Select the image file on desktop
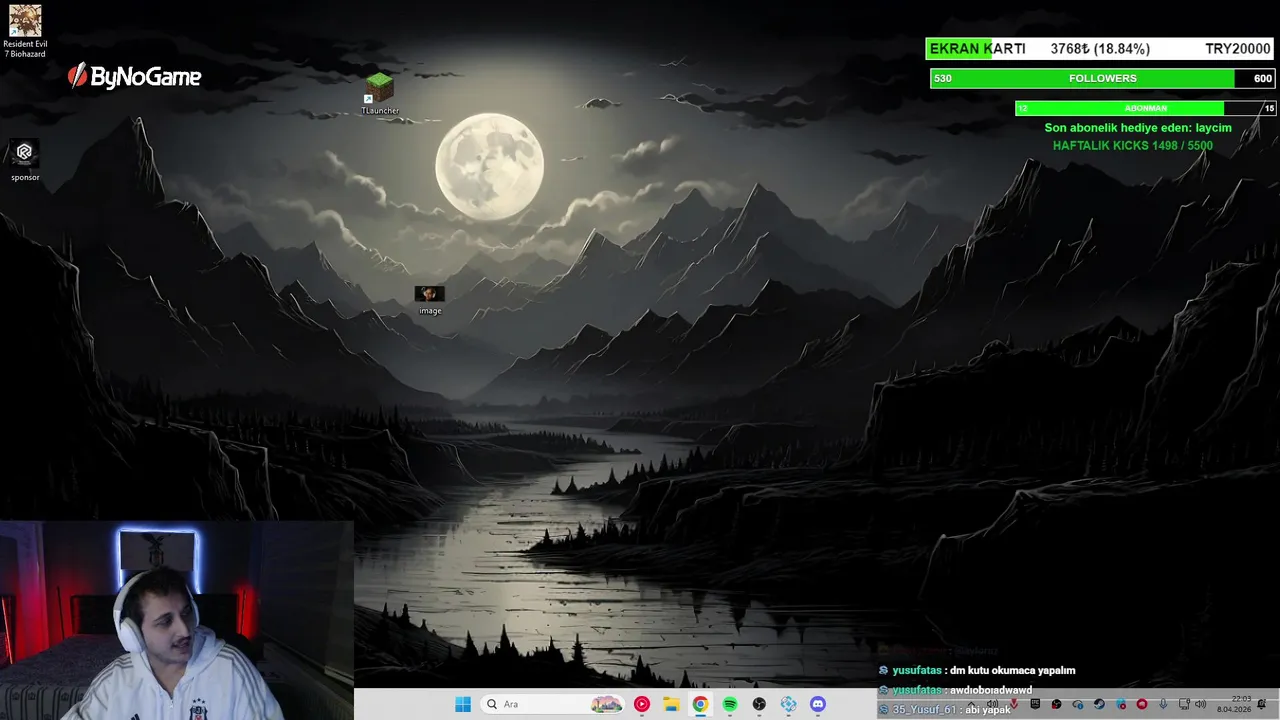 tap(430, 300)
